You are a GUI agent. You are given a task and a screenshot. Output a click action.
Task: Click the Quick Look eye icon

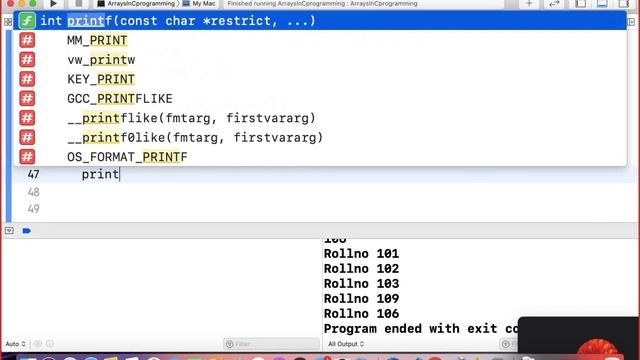pos(38,344)
